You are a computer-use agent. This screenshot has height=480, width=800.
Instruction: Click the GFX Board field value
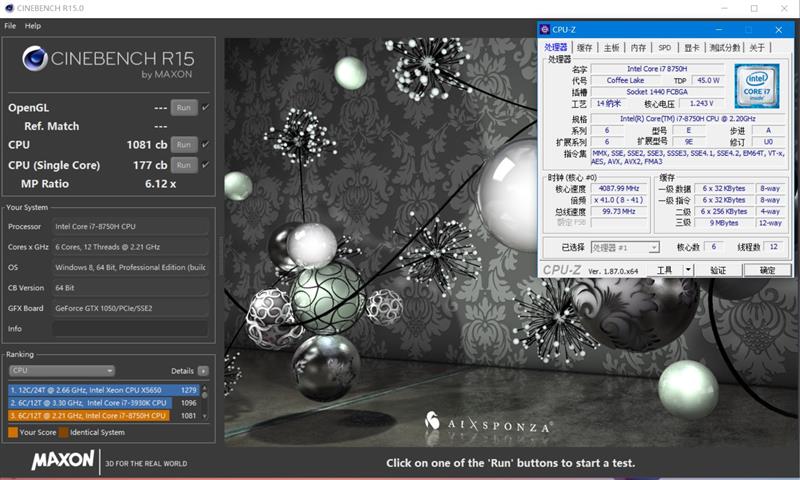130,308
